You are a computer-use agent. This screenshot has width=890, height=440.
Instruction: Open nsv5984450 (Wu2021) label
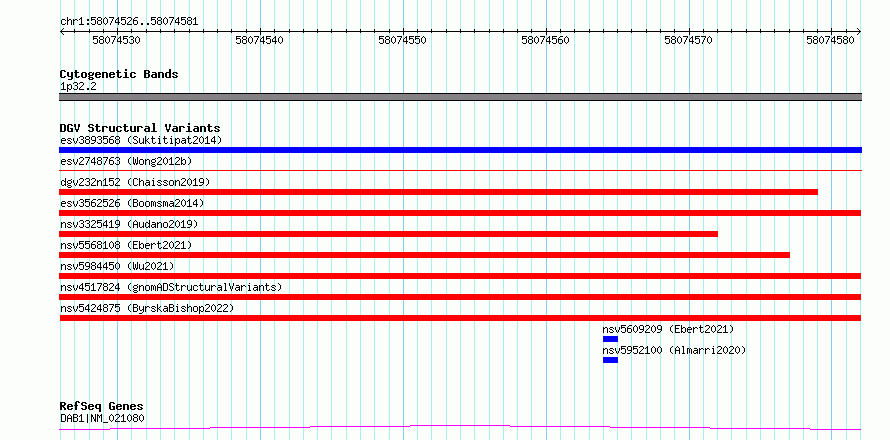[x=117, y=266]
